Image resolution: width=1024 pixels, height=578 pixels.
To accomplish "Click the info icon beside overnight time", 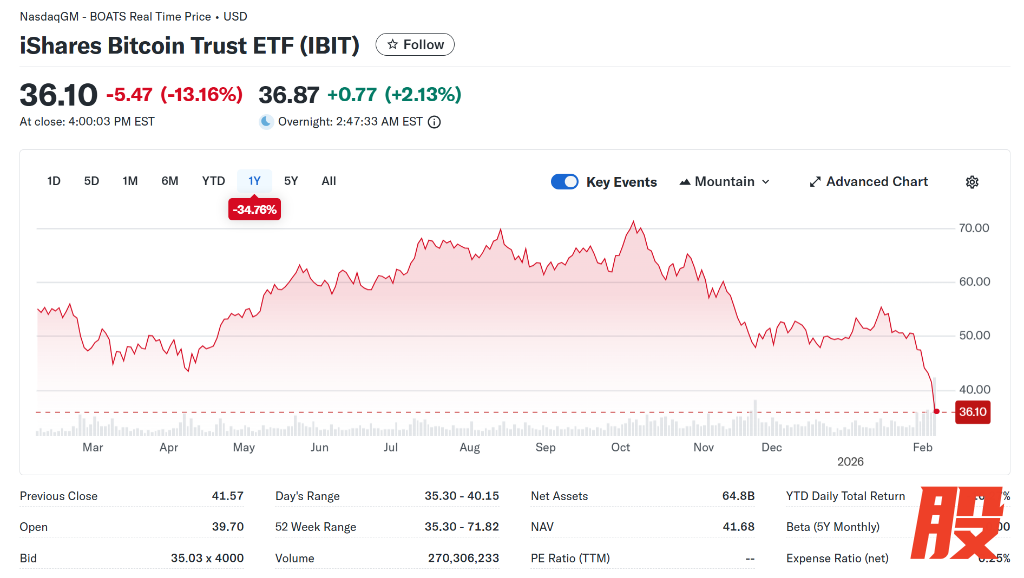I will 434,122.
